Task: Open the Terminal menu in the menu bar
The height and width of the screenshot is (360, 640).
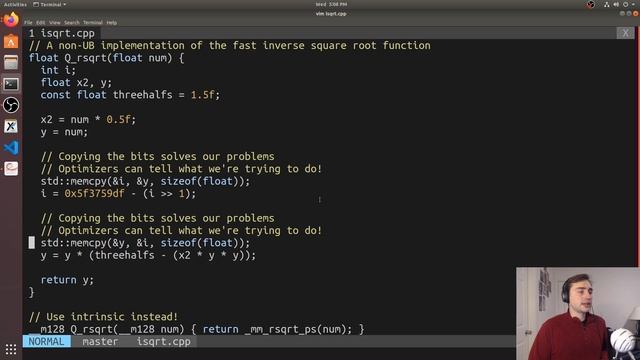Action: point(93,23)
